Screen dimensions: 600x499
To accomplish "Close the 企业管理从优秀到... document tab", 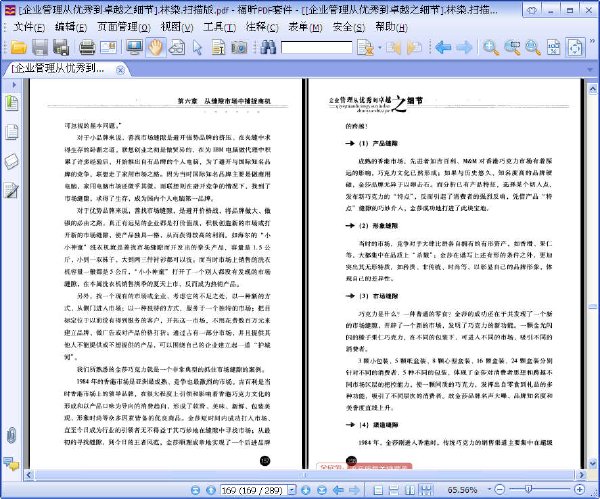I will tap(120, 70).
